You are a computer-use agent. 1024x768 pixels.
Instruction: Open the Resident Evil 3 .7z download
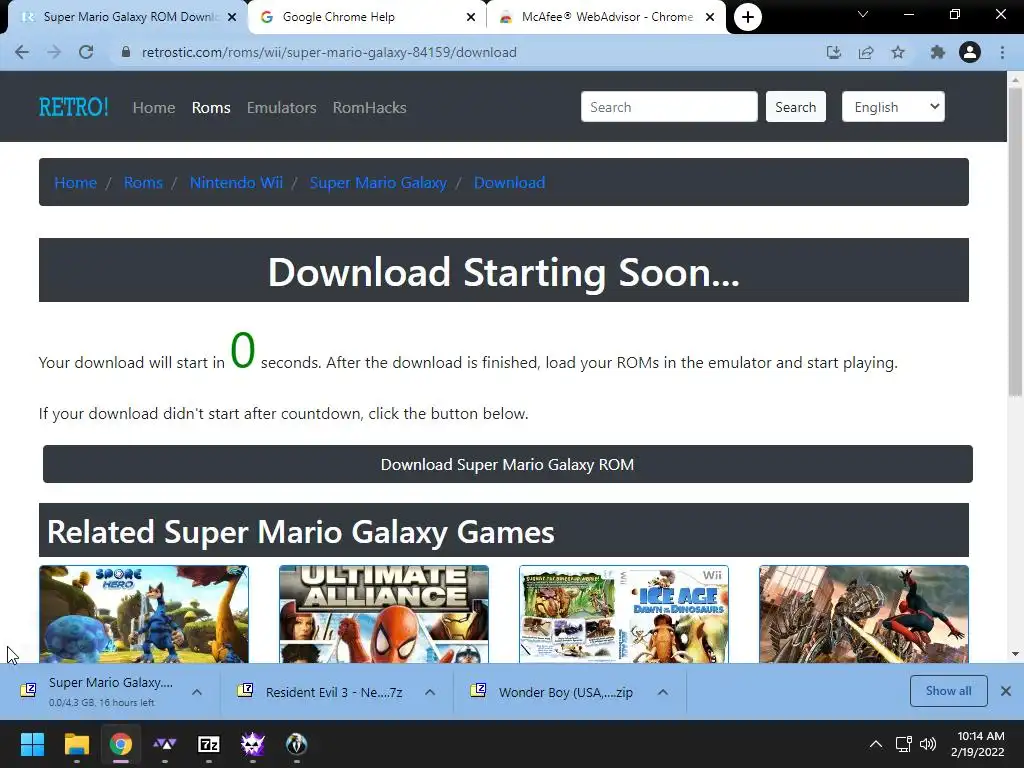pyautogui.click(x=323, y=692)
